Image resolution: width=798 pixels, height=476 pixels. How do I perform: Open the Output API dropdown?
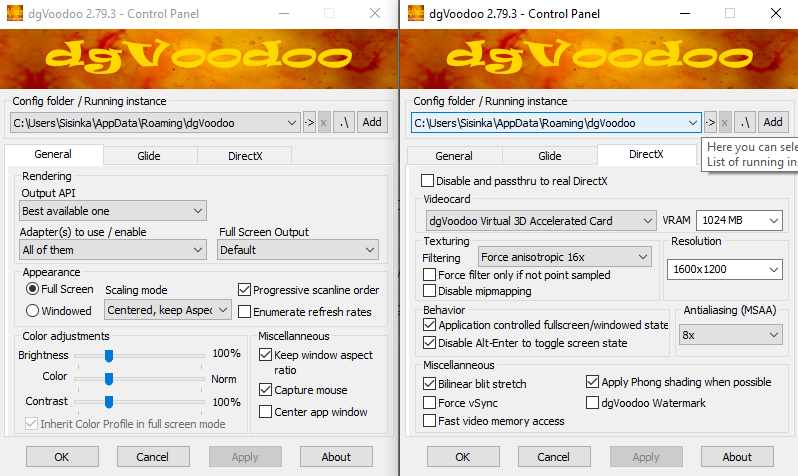[x=113, y=211]
